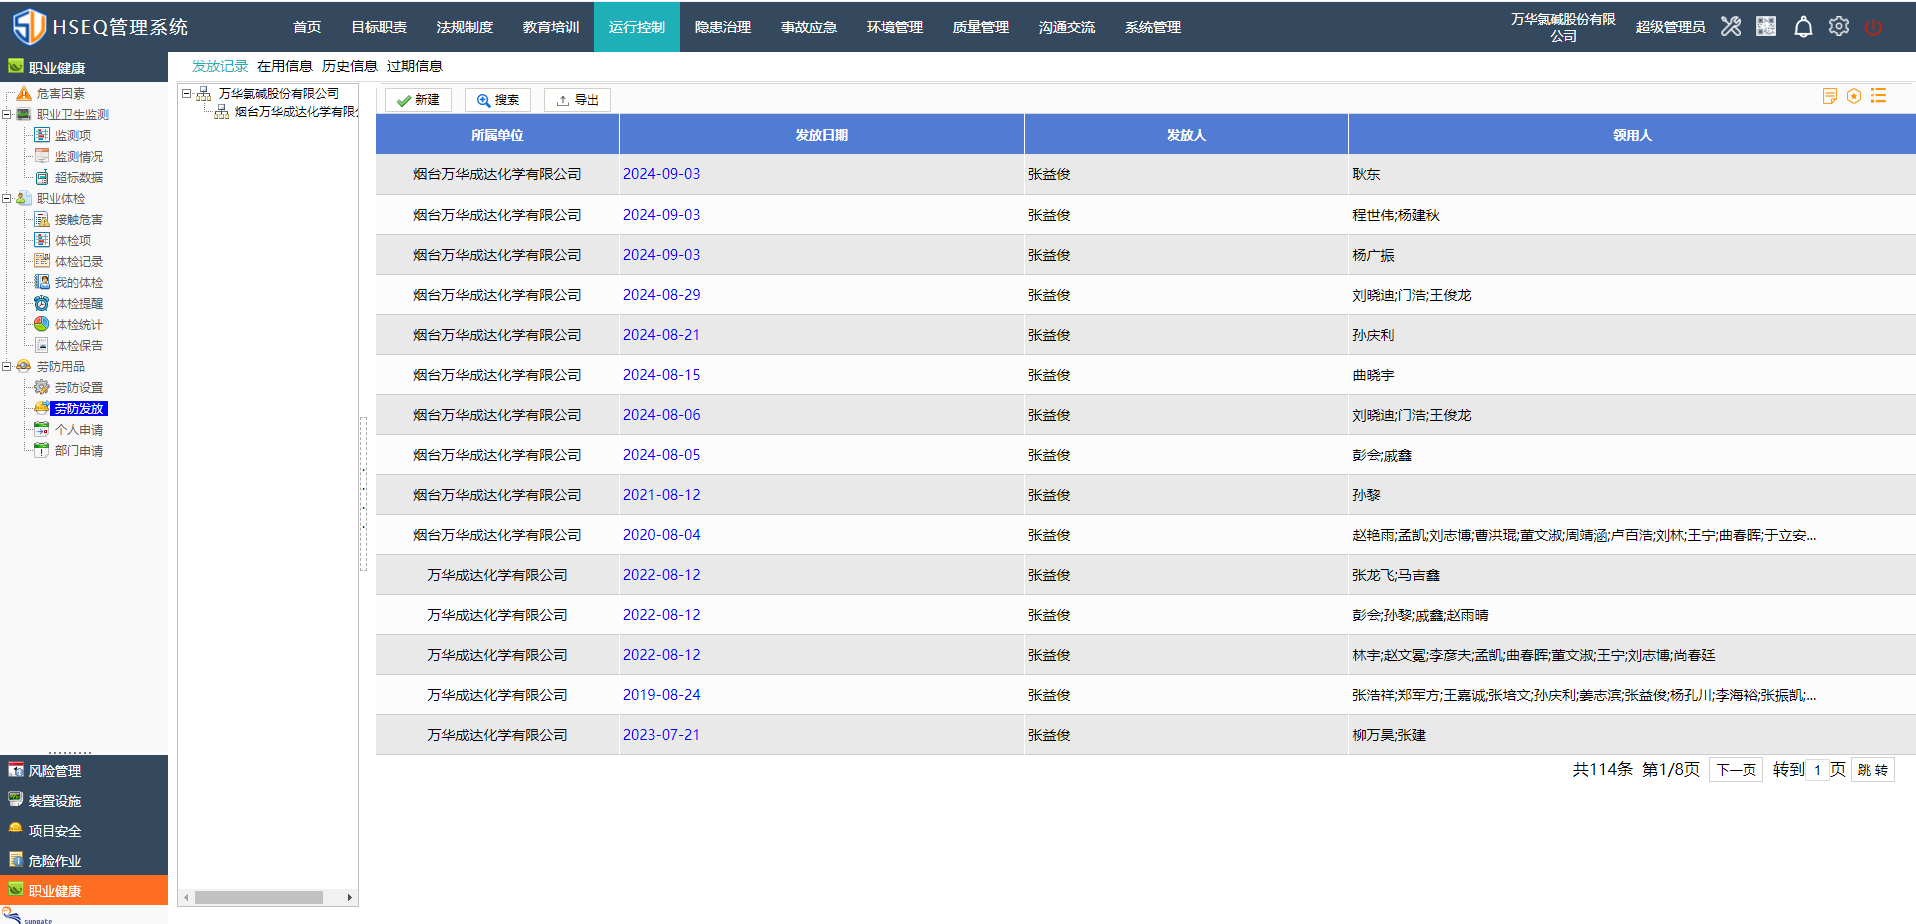Open the tools wrench icon in header
1916x924 pixels.
click(1731, 27)
